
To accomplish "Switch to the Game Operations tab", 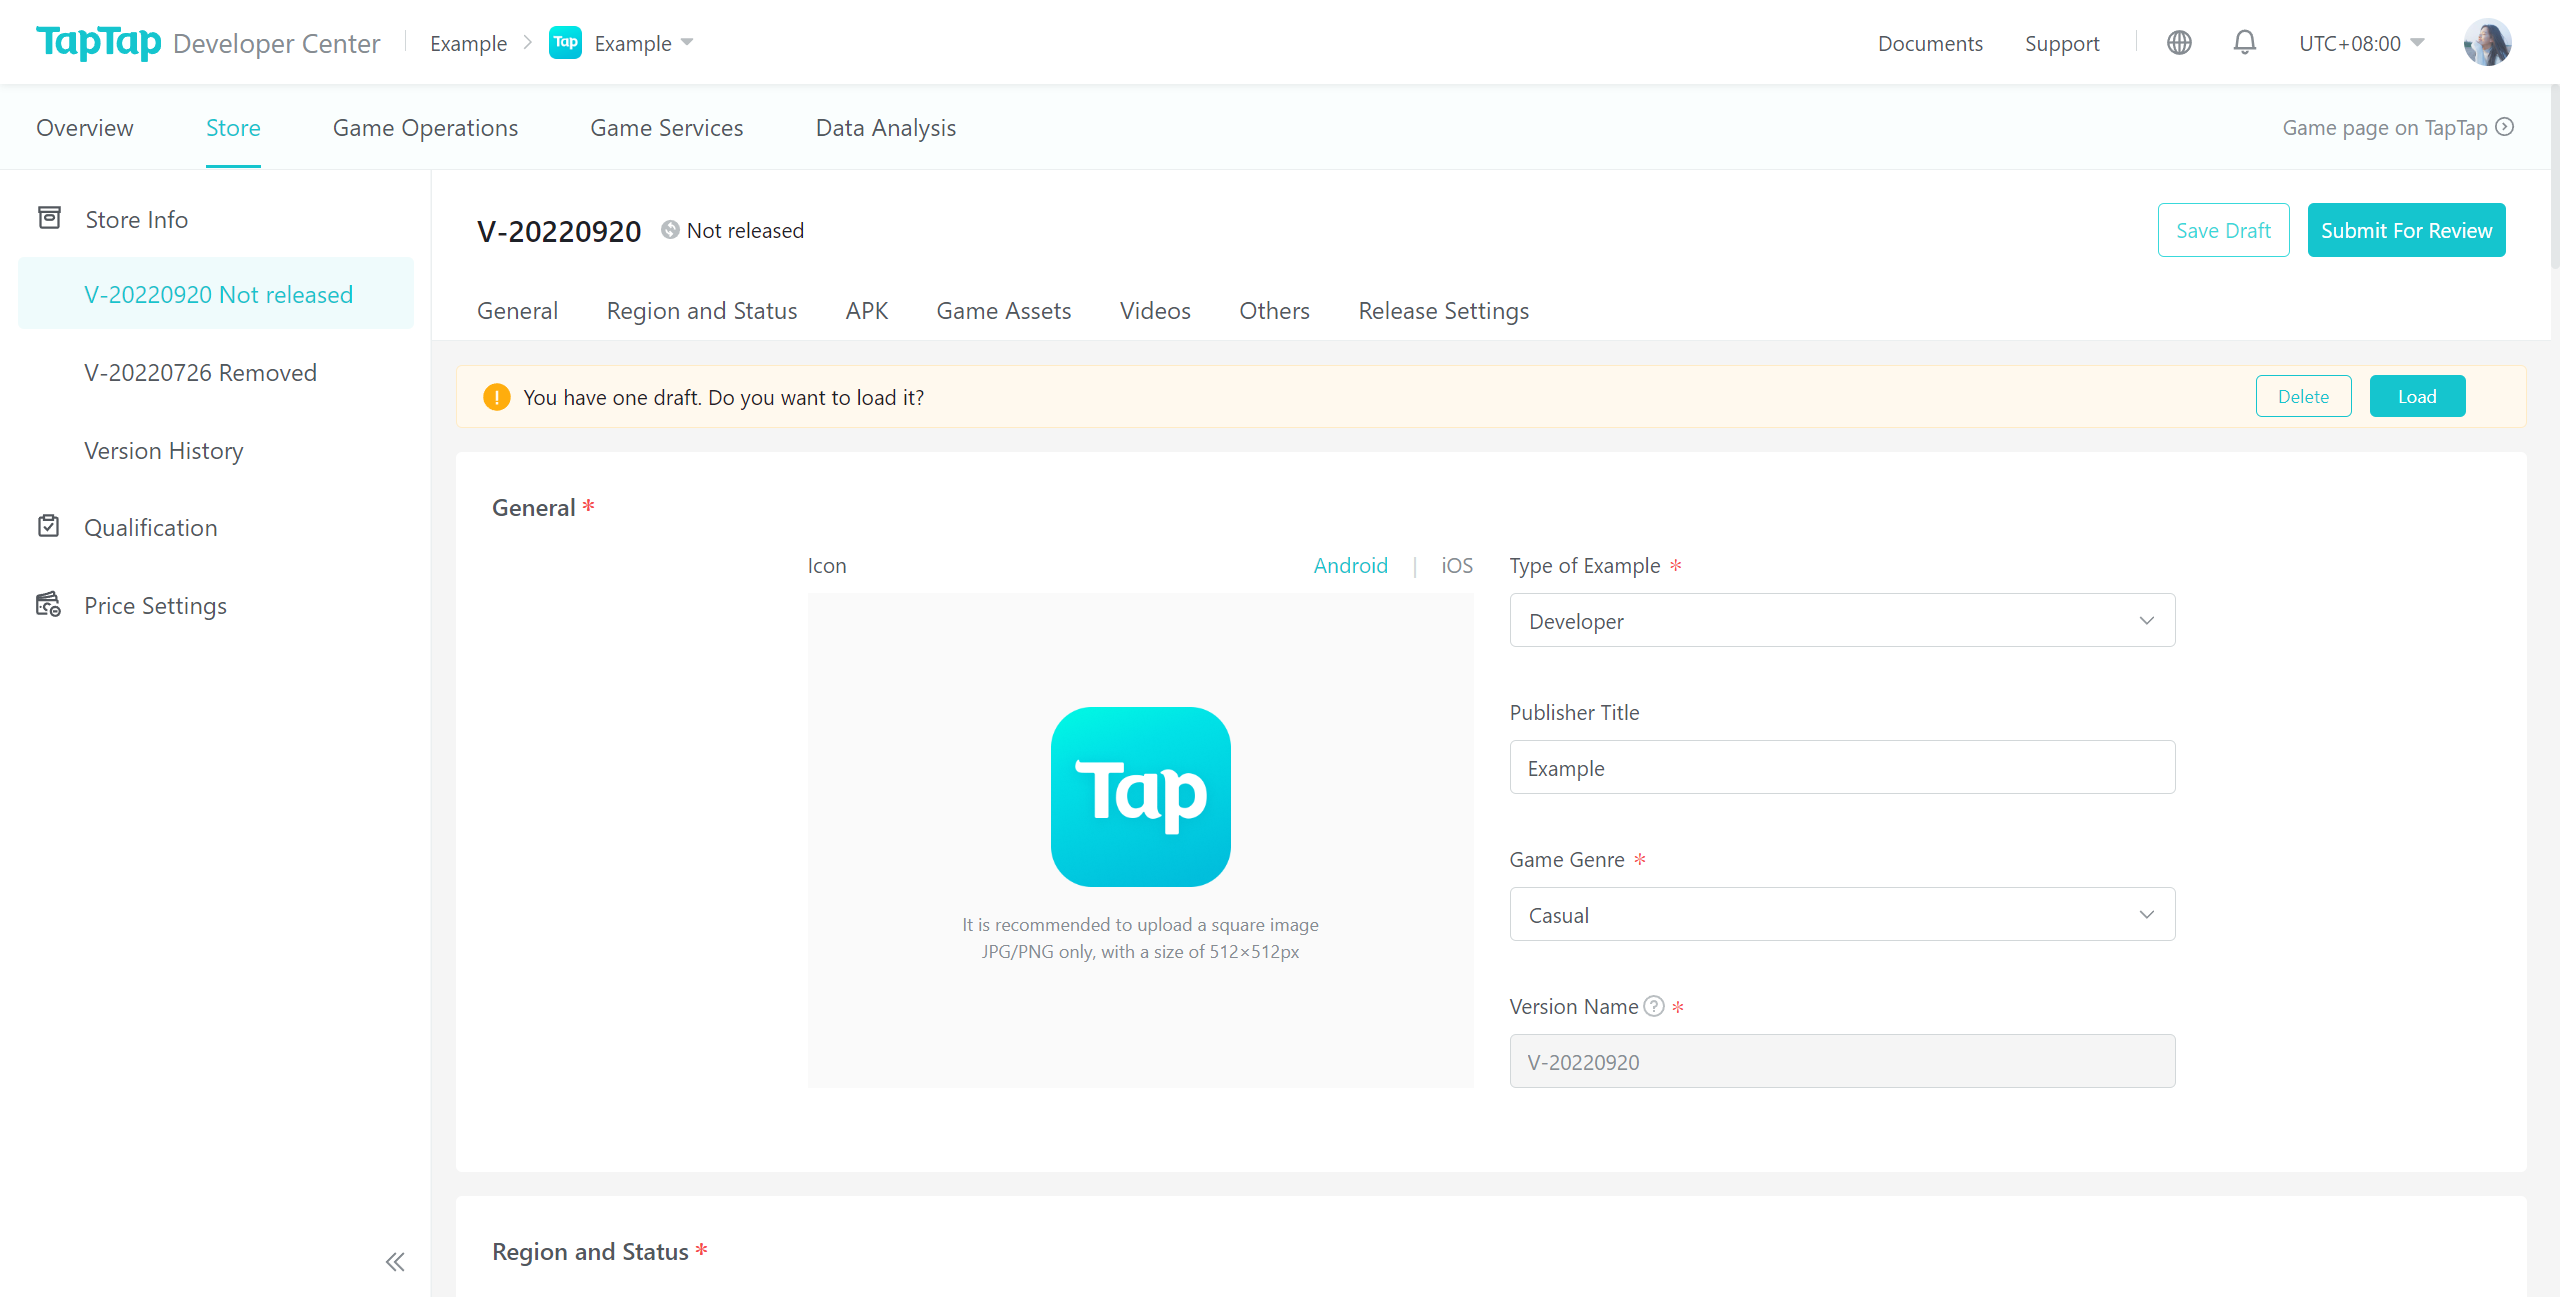I will pyautogui.click(x=425, y=128).
